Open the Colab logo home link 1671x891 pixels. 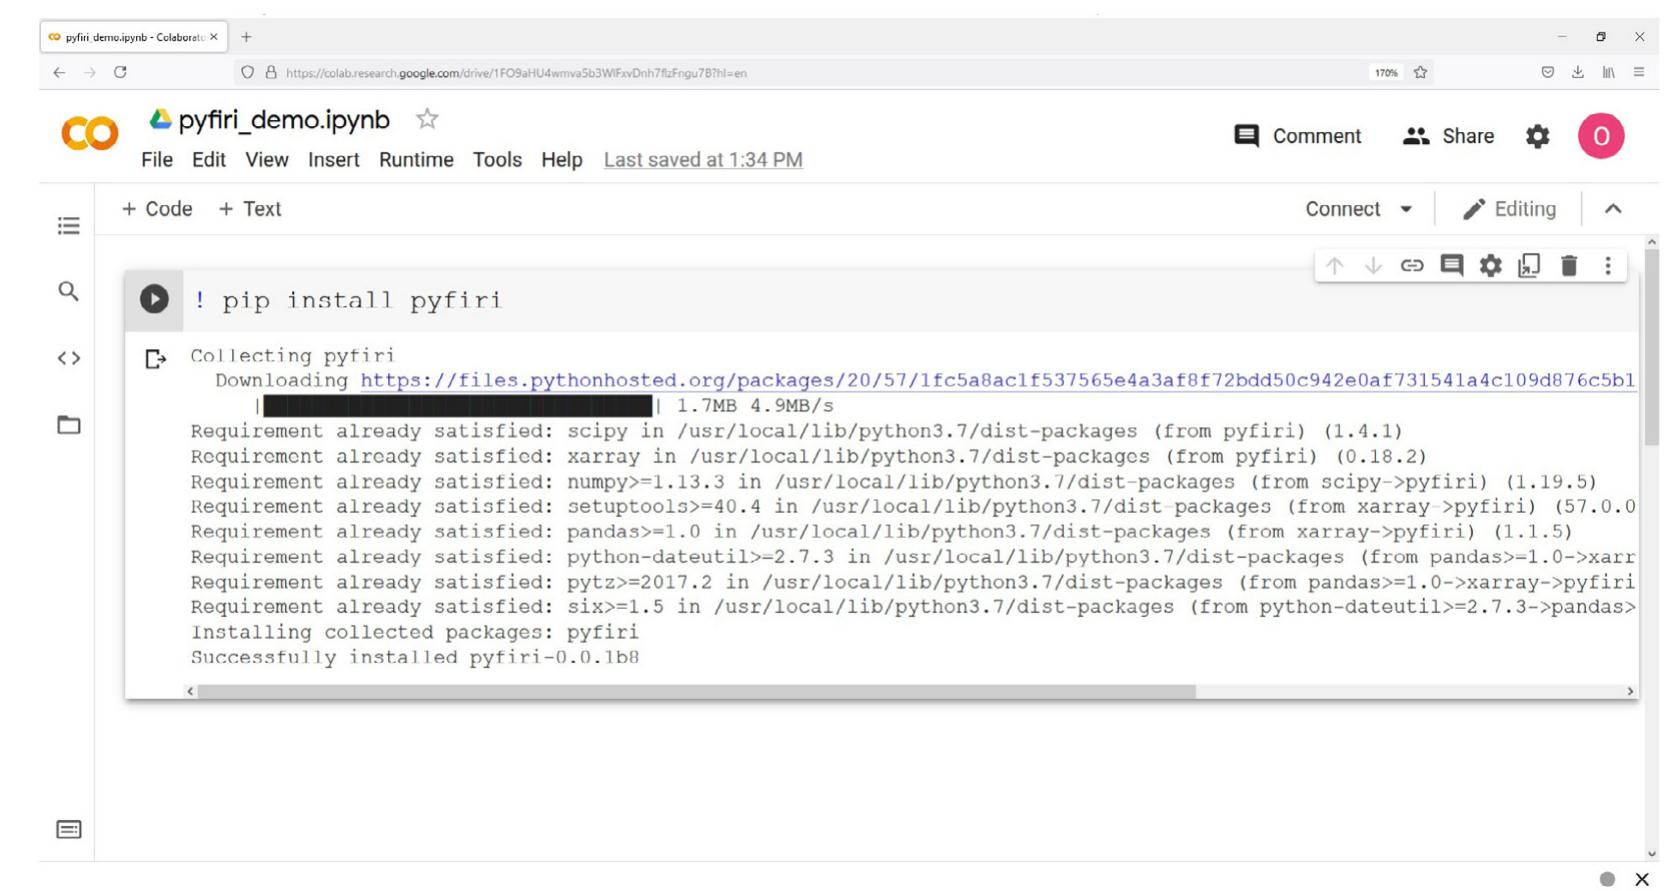tap(90, 133)
